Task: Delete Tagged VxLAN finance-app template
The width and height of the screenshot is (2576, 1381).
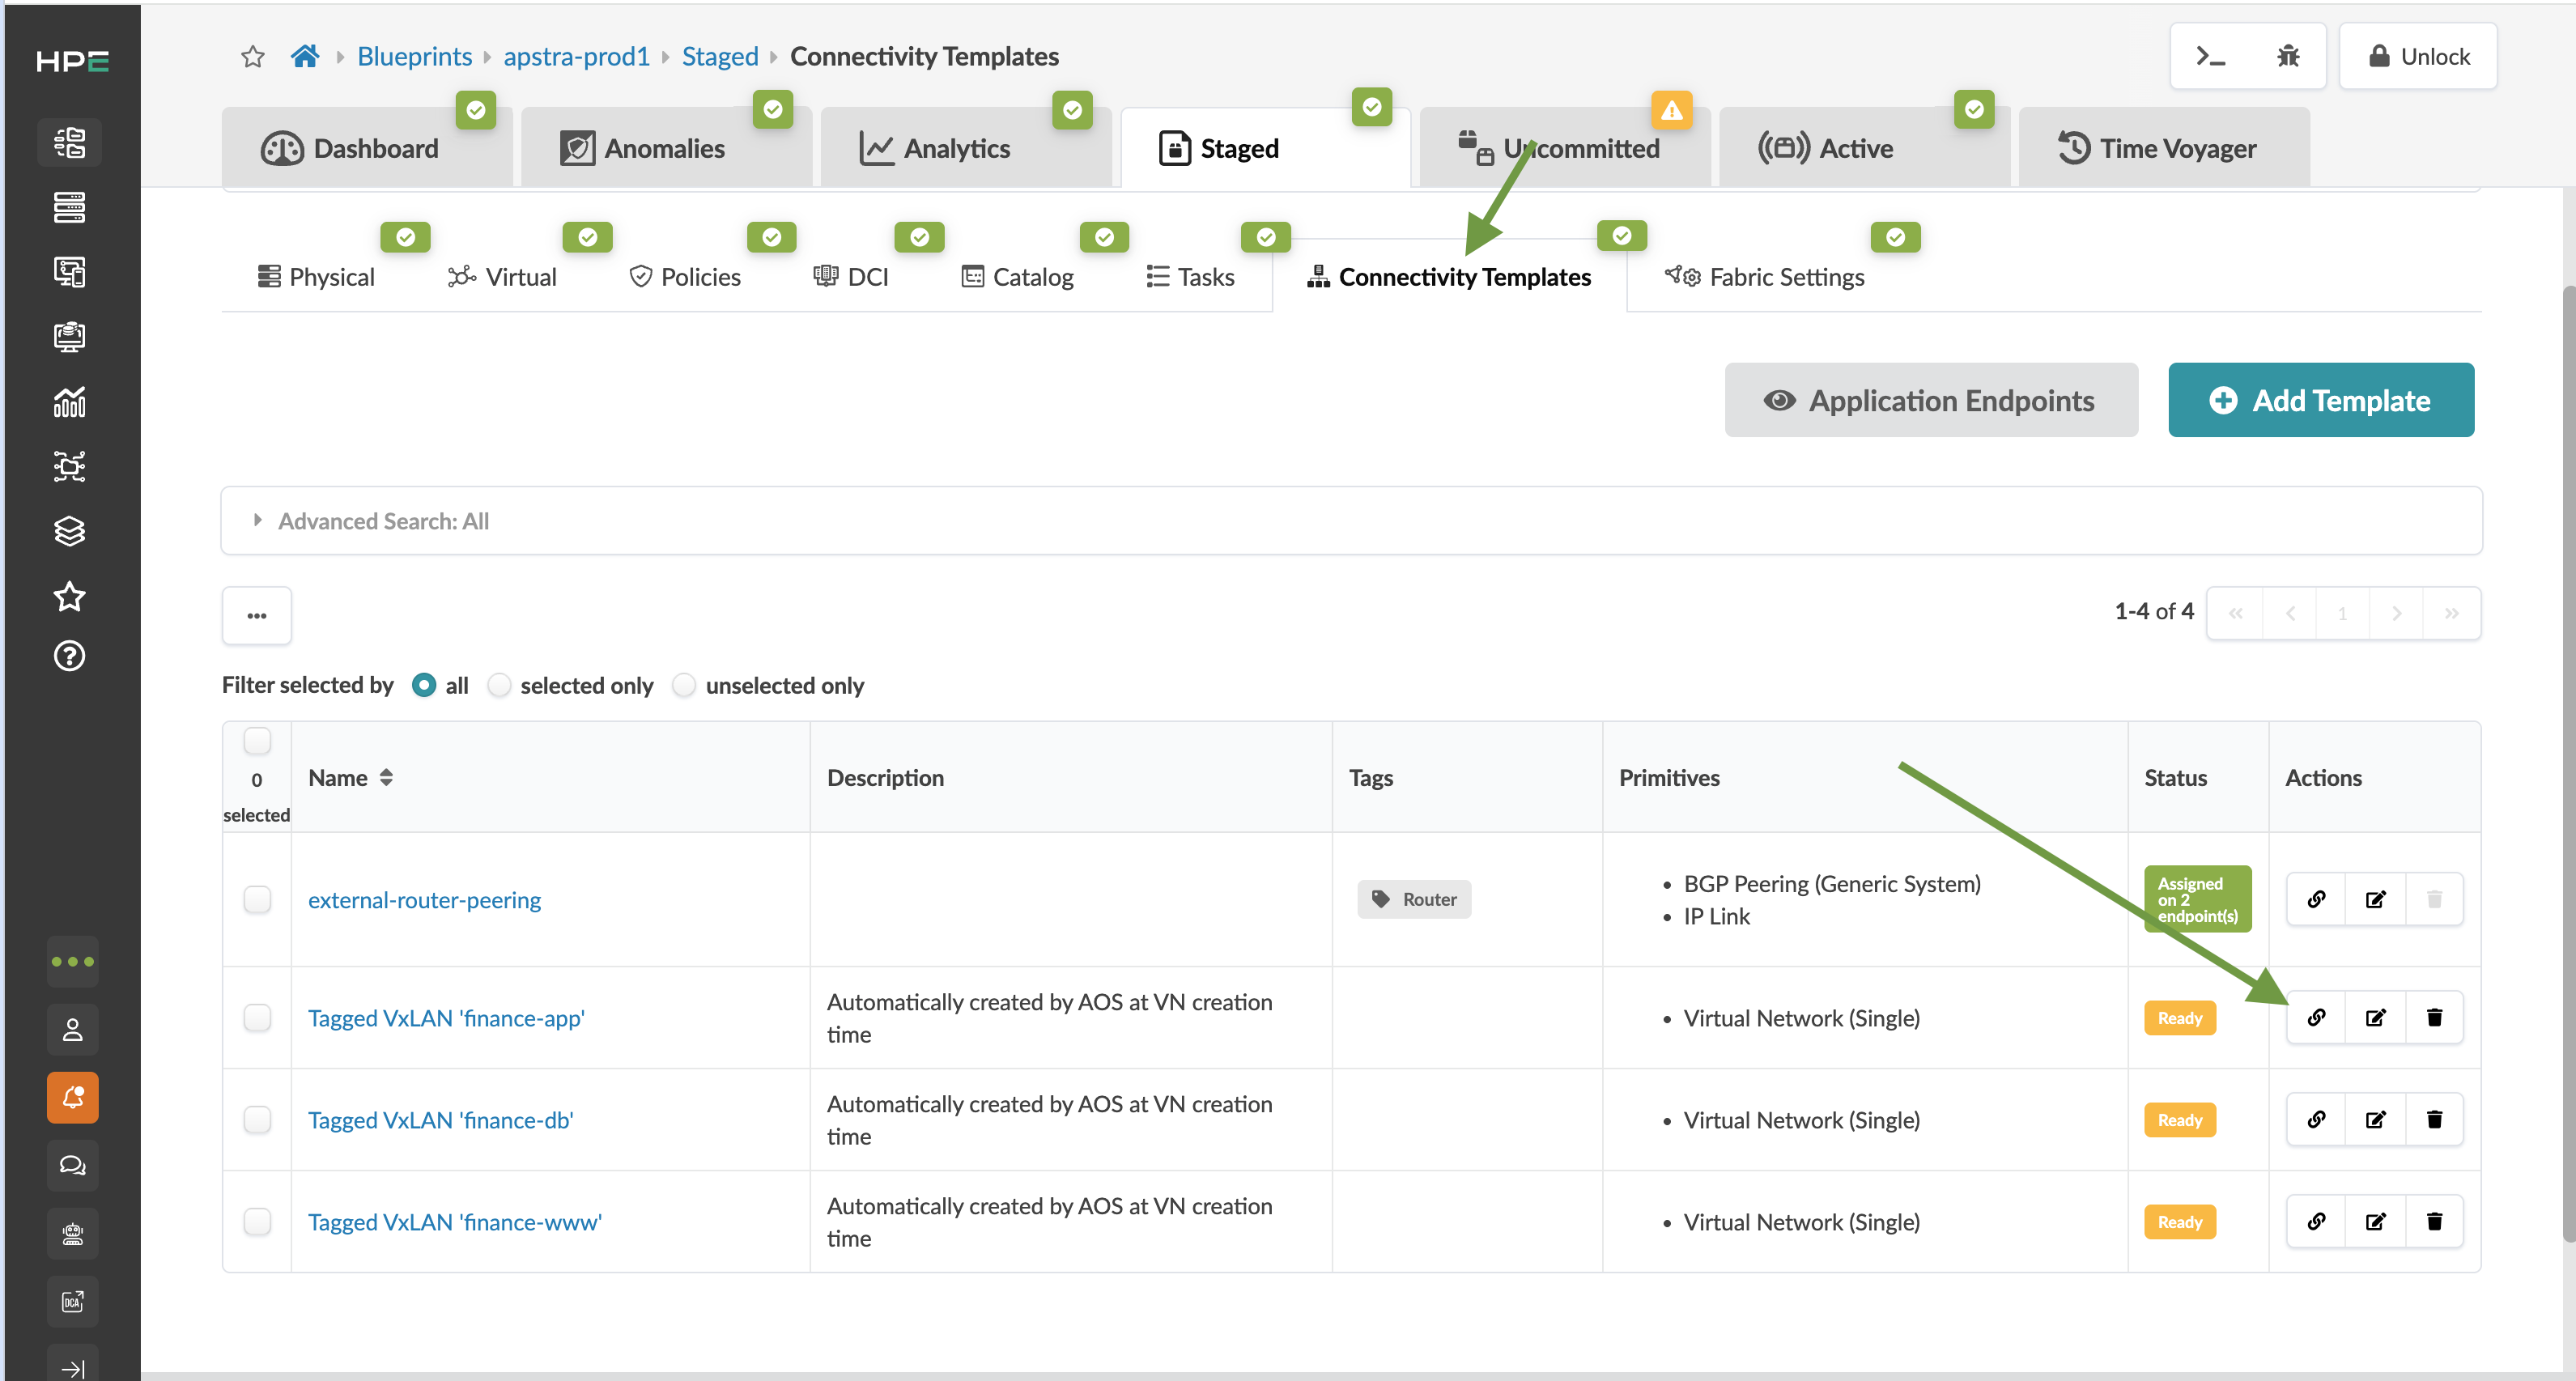Action: pos(2434,1018)
